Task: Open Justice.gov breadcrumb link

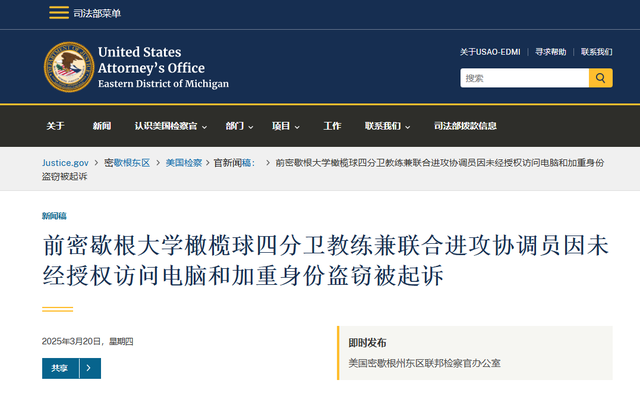Action: (65, 163)
